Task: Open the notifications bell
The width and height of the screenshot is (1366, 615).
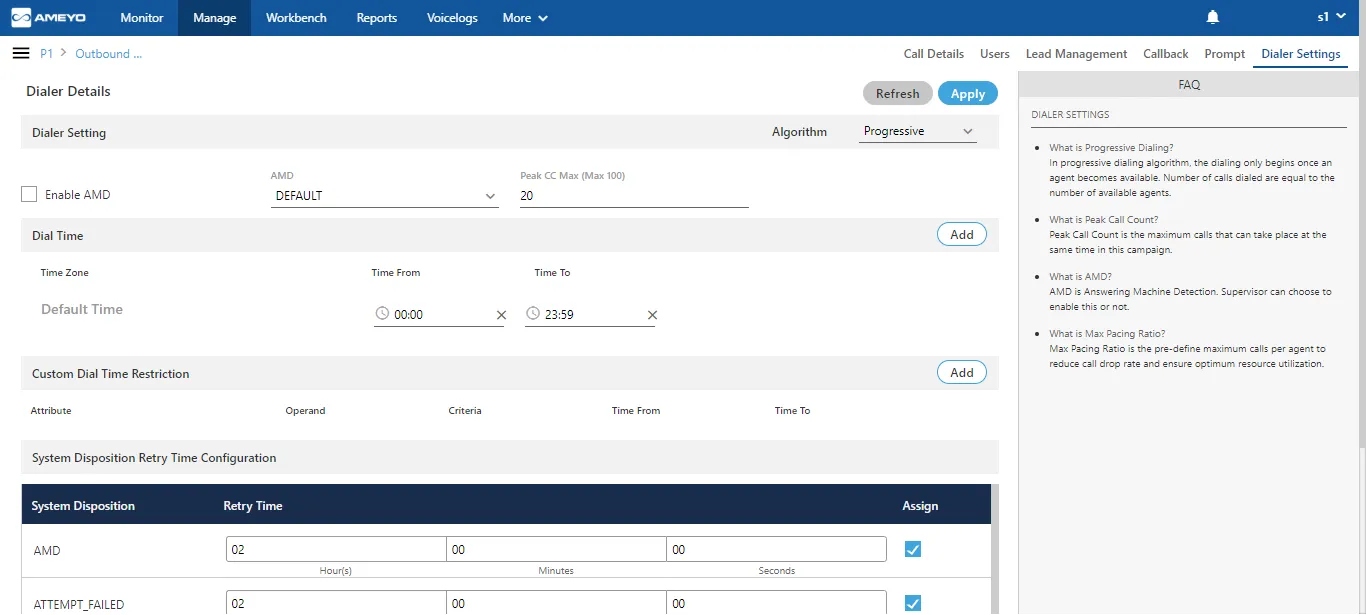Action: coord(1213,17)
